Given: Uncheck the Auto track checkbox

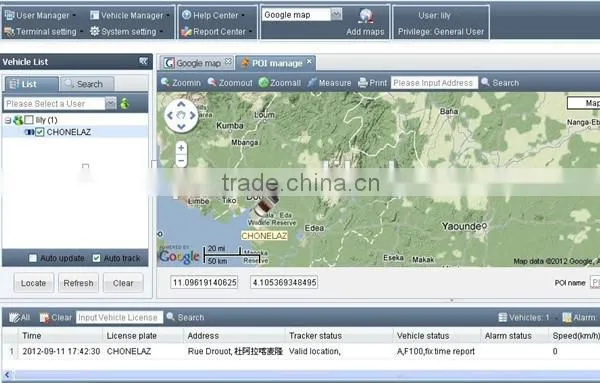Looking at the screenshot, I should click(x=96, y=258).
